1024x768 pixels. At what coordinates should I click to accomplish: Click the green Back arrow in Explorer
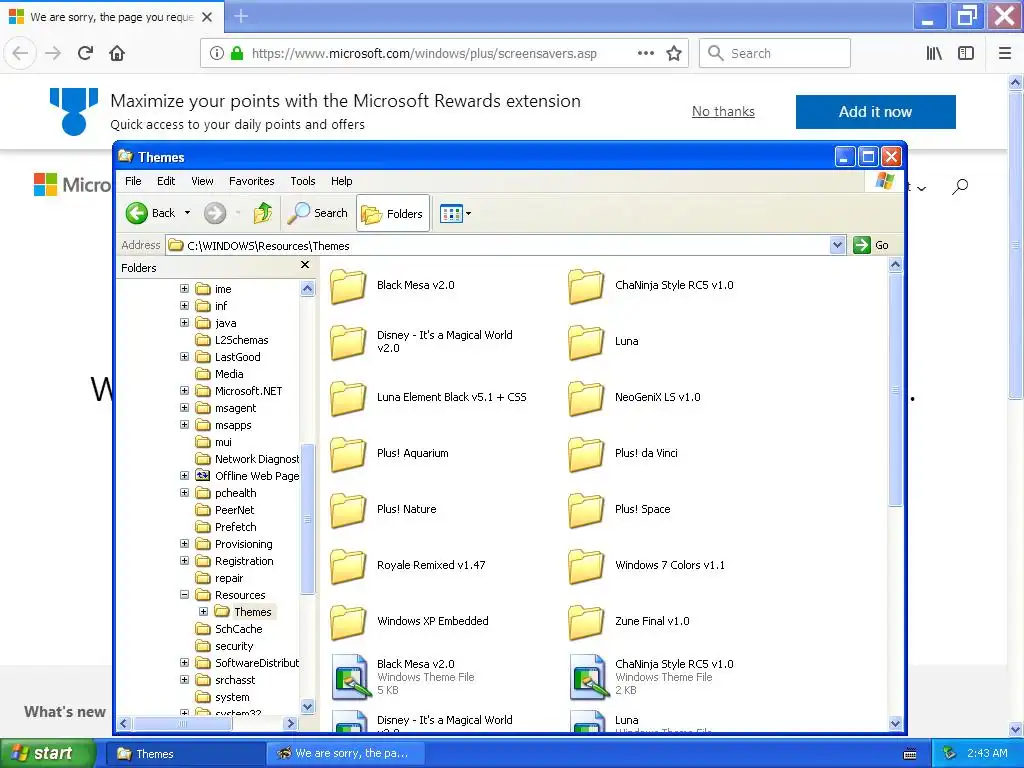pos(136,213)
